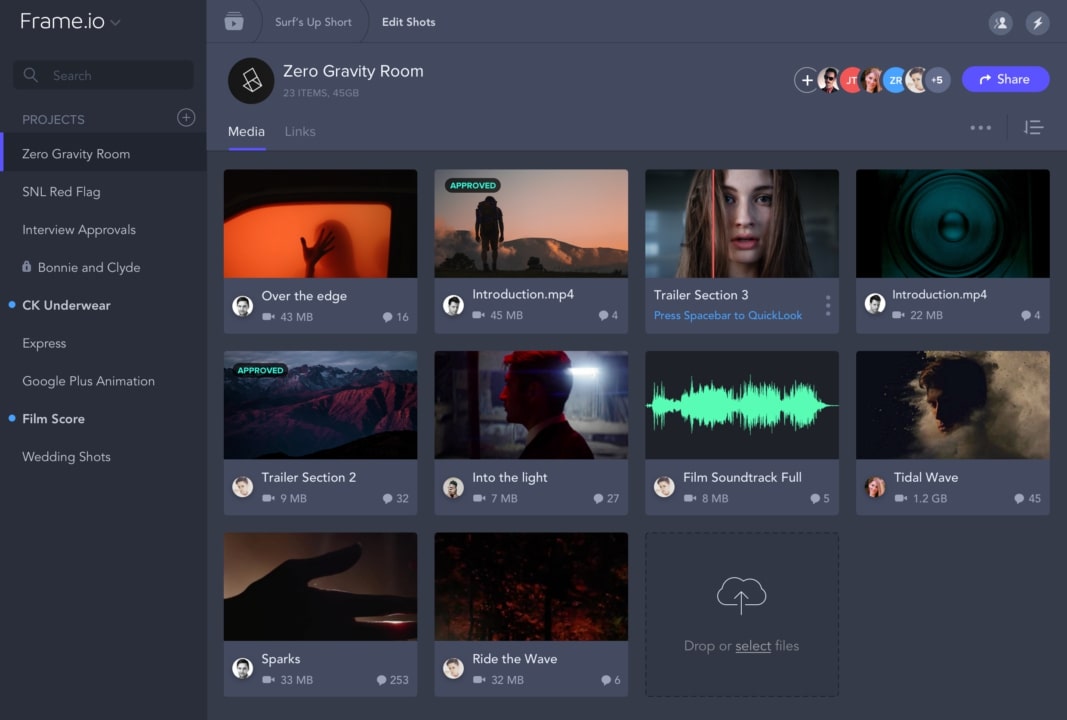
Task: Open the kebab menu on Trailer Section 3
Action: [x=828, y=306]
